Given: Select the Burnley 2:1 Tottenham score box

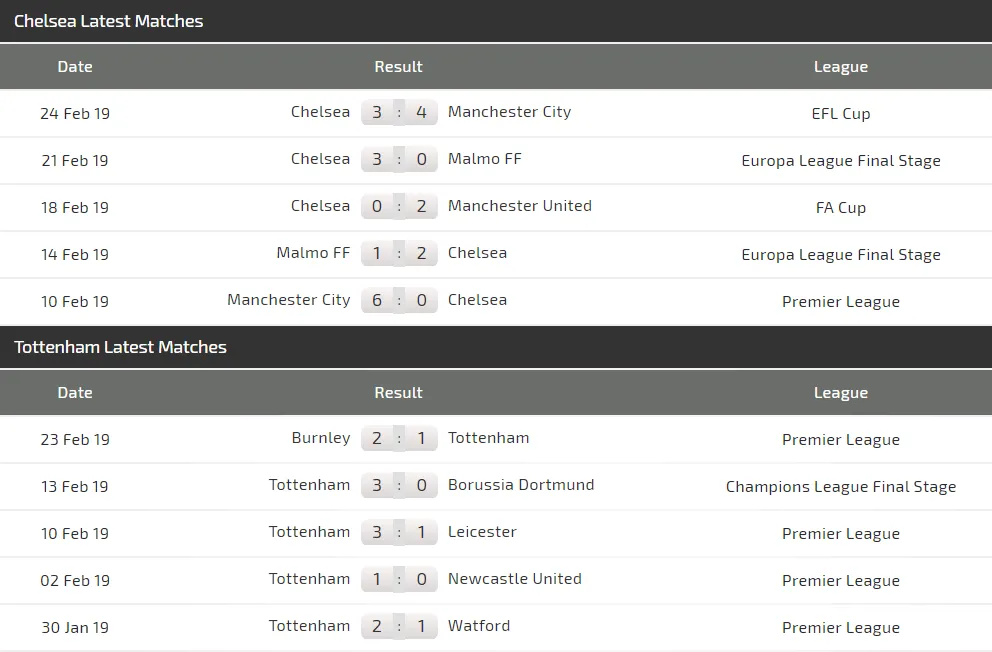Looking at the screenshot, I should point(399,438).
